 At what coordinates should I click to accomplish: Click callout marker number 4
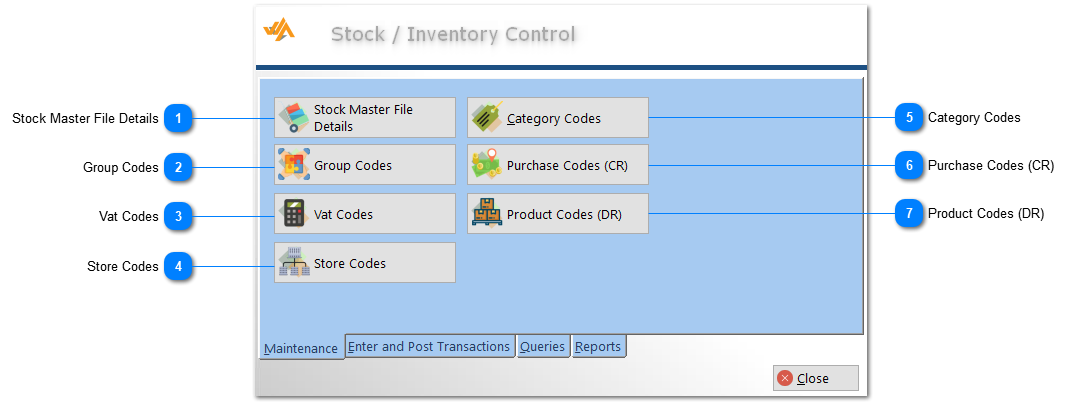tap(178, 266)
